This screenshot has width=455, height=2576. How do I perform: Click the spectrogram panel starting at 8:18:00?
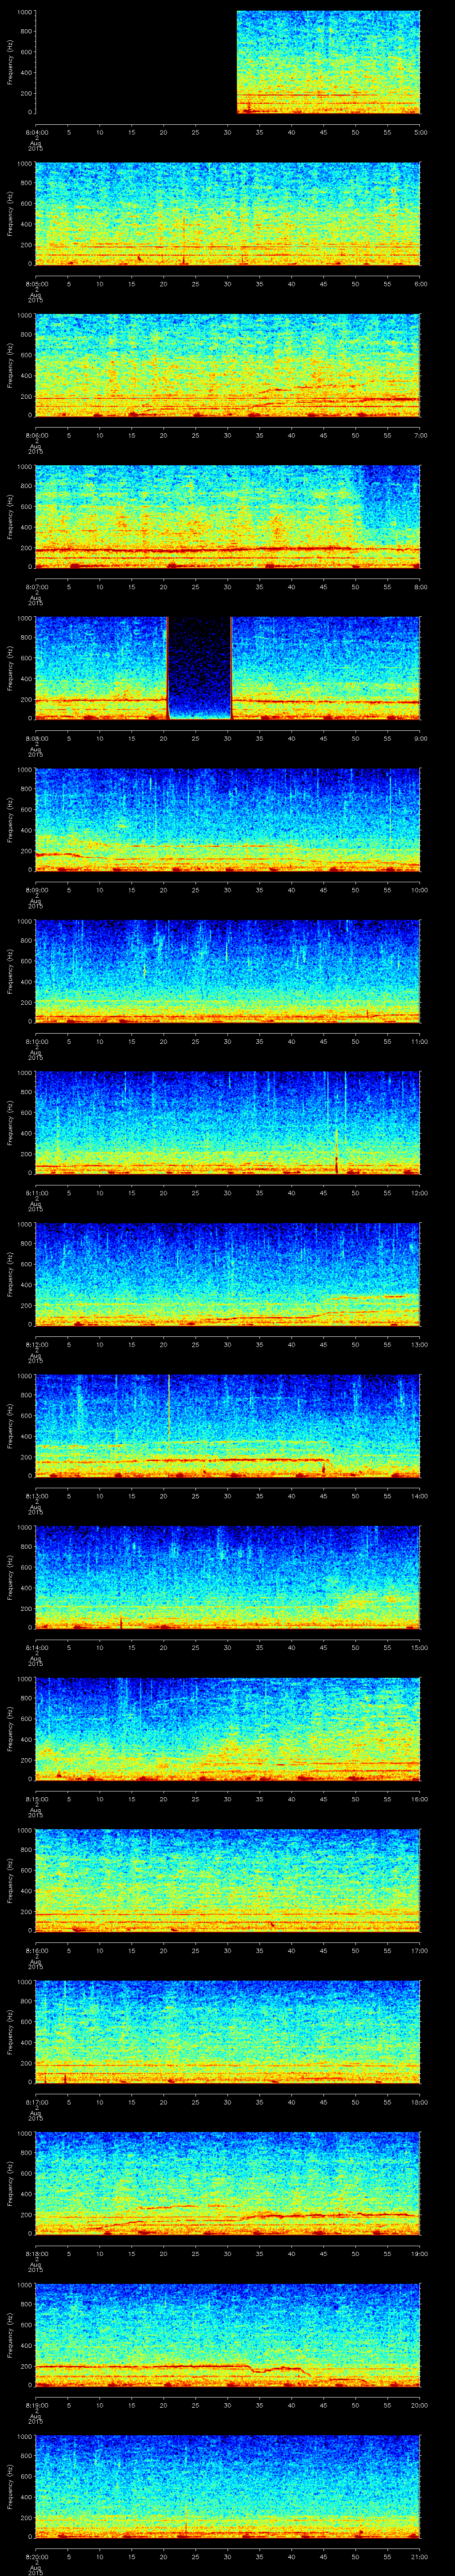pyautogui.click(x=228, y=2183)
